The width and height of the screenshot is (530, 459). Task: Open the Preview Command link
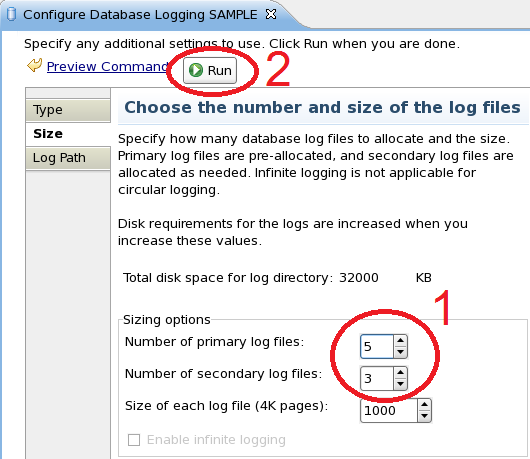(x=107, y=67)
